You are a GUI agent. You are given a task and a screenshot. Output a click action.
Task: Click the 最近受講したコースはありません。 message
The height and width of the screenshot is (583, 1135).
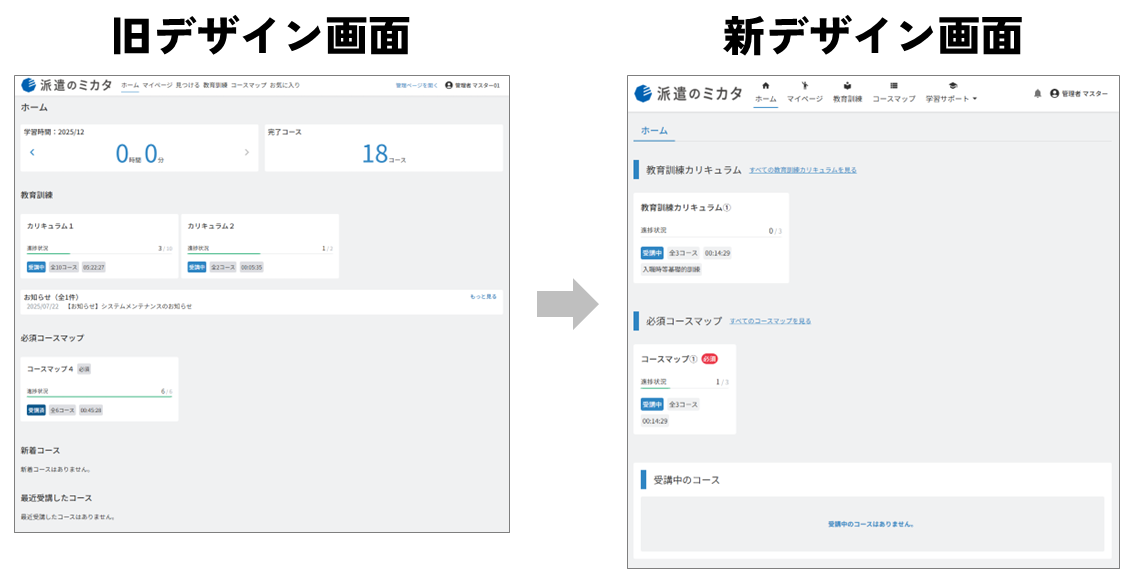click(x=69, y=517)
